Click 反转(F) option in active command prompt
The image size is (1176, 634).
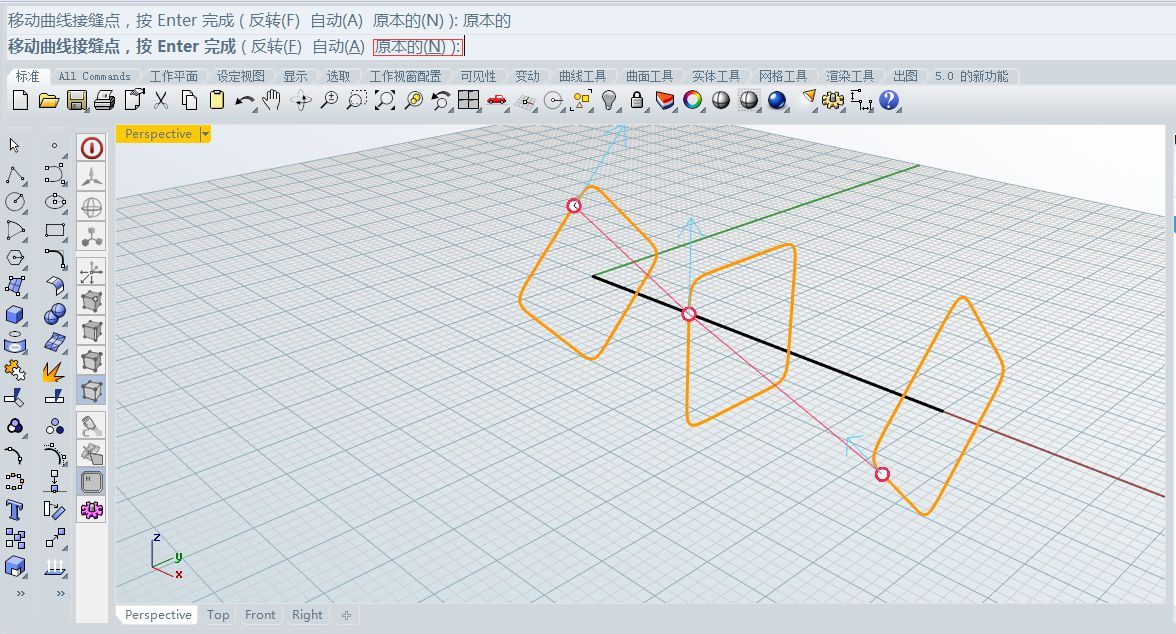pyautogui.click(x=275, y=47)
